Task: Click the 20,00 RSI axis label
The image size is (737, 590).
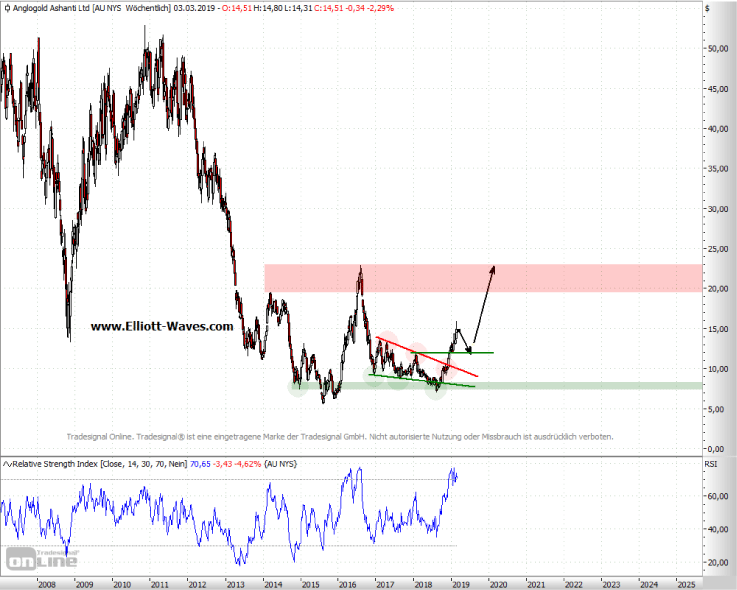Action: [x=717, y=563]
